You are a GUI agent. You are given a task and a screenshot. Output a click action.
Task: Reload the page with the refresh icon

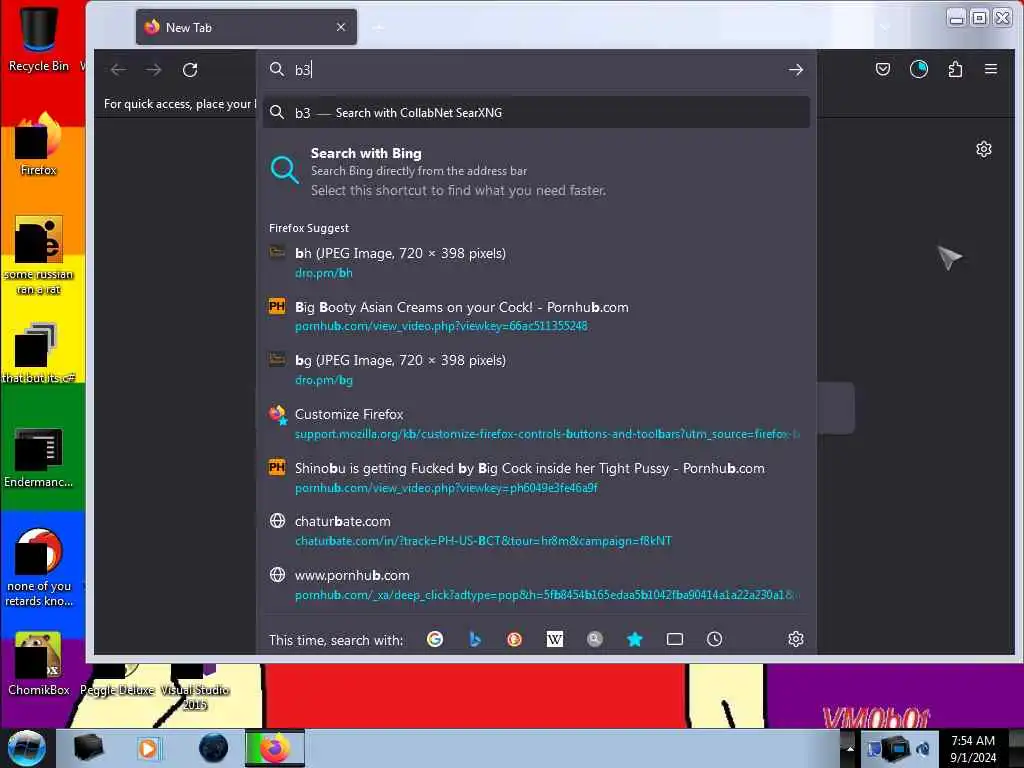pyautogui.click(x=190, y=69)
